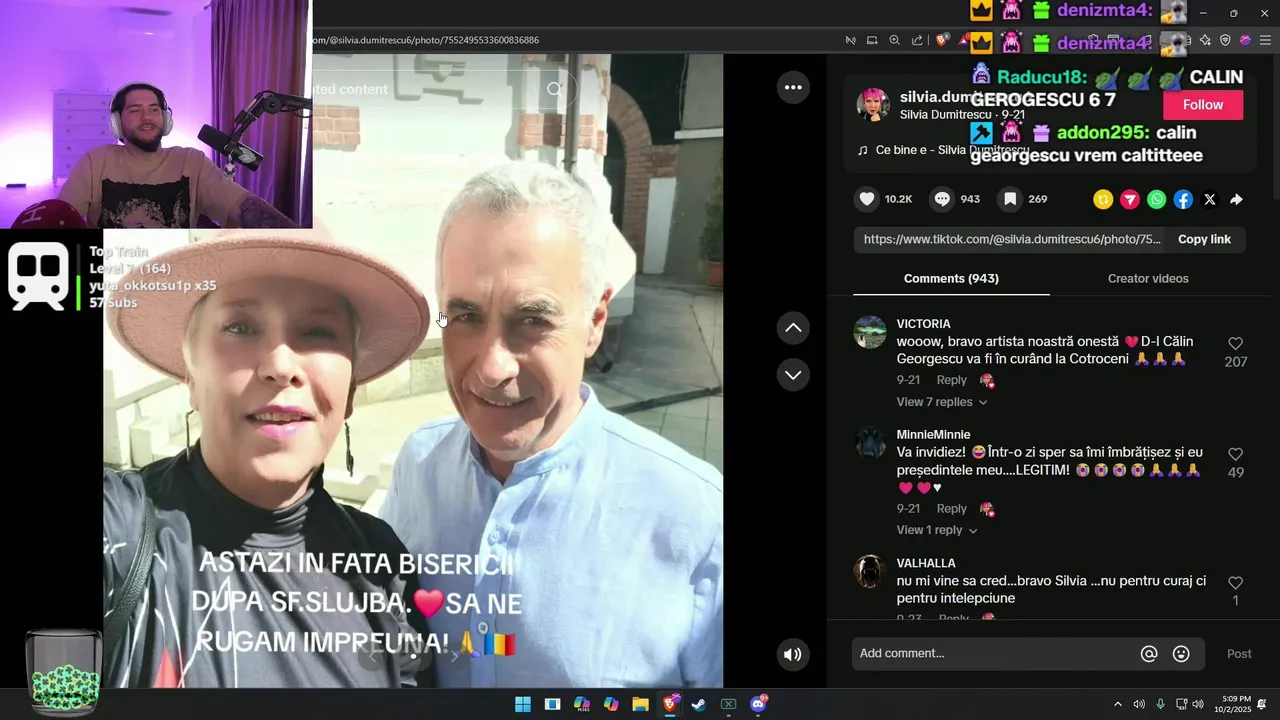The height and width of the screenshot is (720, 1280).
Task: Click Post to submit comment
Action: (1239, 654)
